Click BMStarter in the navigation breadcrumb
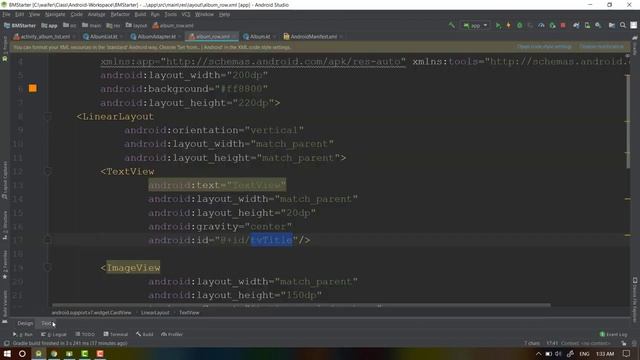 20,25
